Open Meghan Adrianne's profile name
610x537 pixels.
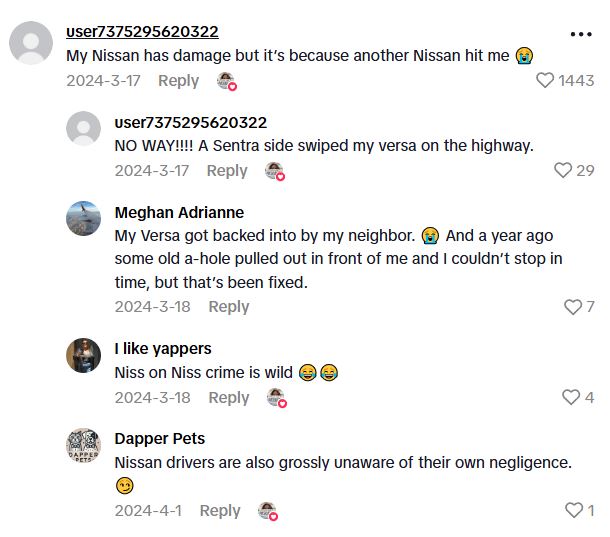click(x=179, y=212)
